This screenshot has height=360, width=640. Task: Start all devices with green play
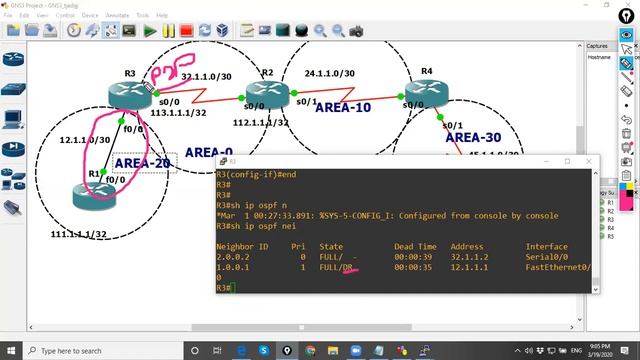click(x=150, y=31)
